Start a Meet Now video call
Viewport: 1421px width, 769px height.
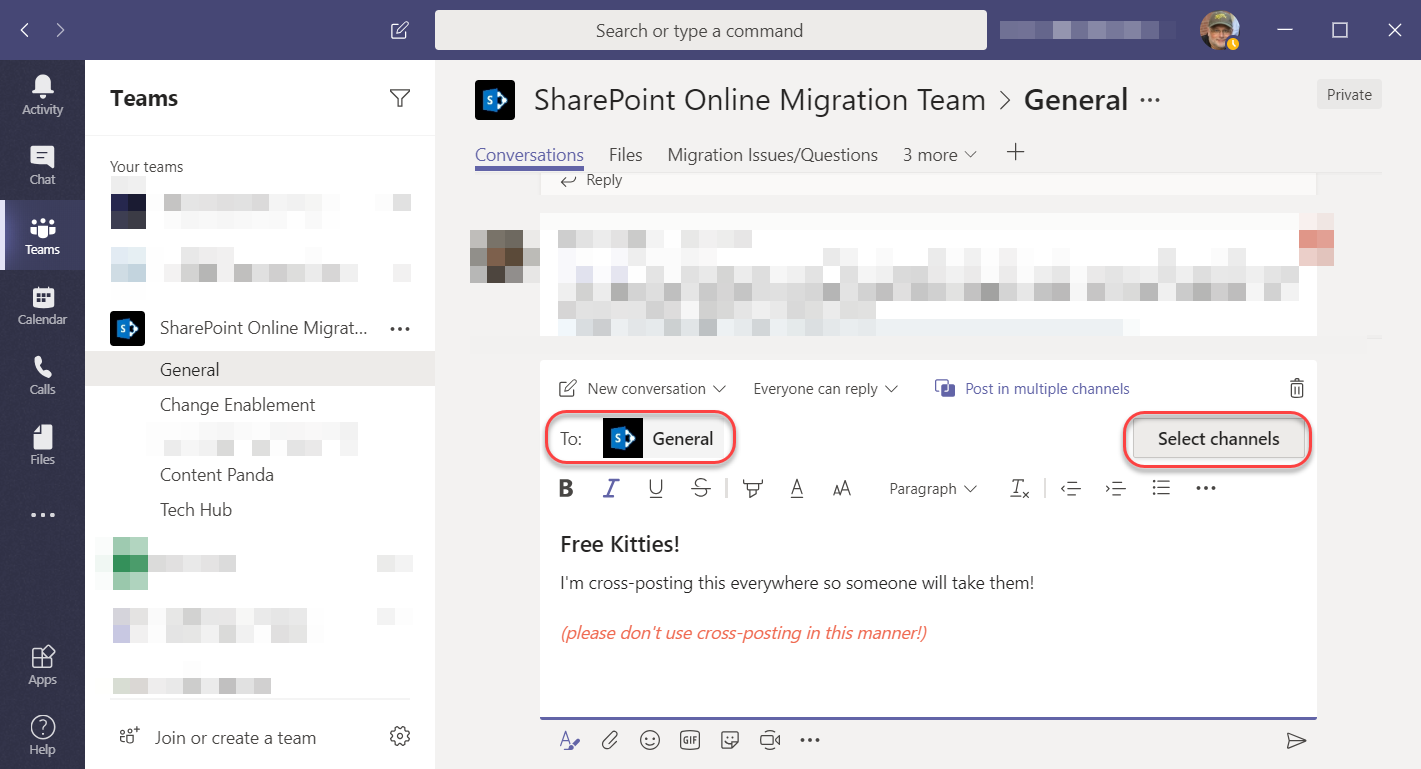[x=770, y=740]
